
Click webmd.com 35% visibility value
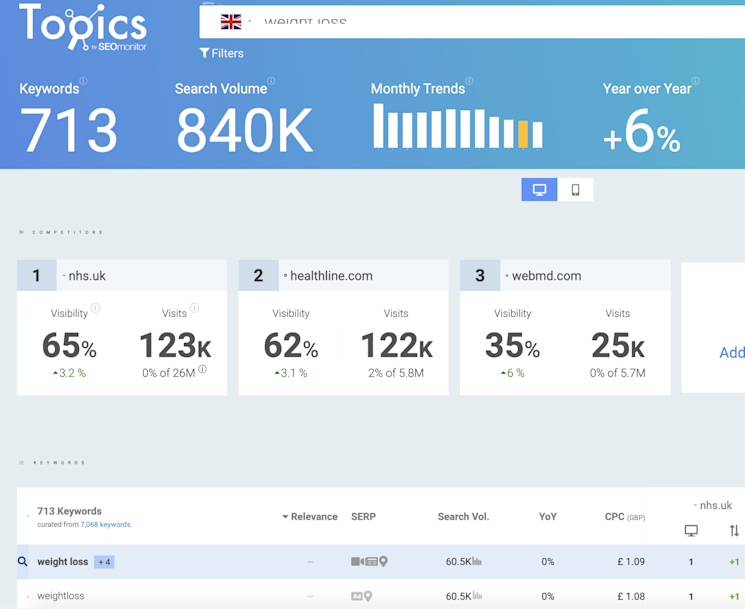pos(512,345)
